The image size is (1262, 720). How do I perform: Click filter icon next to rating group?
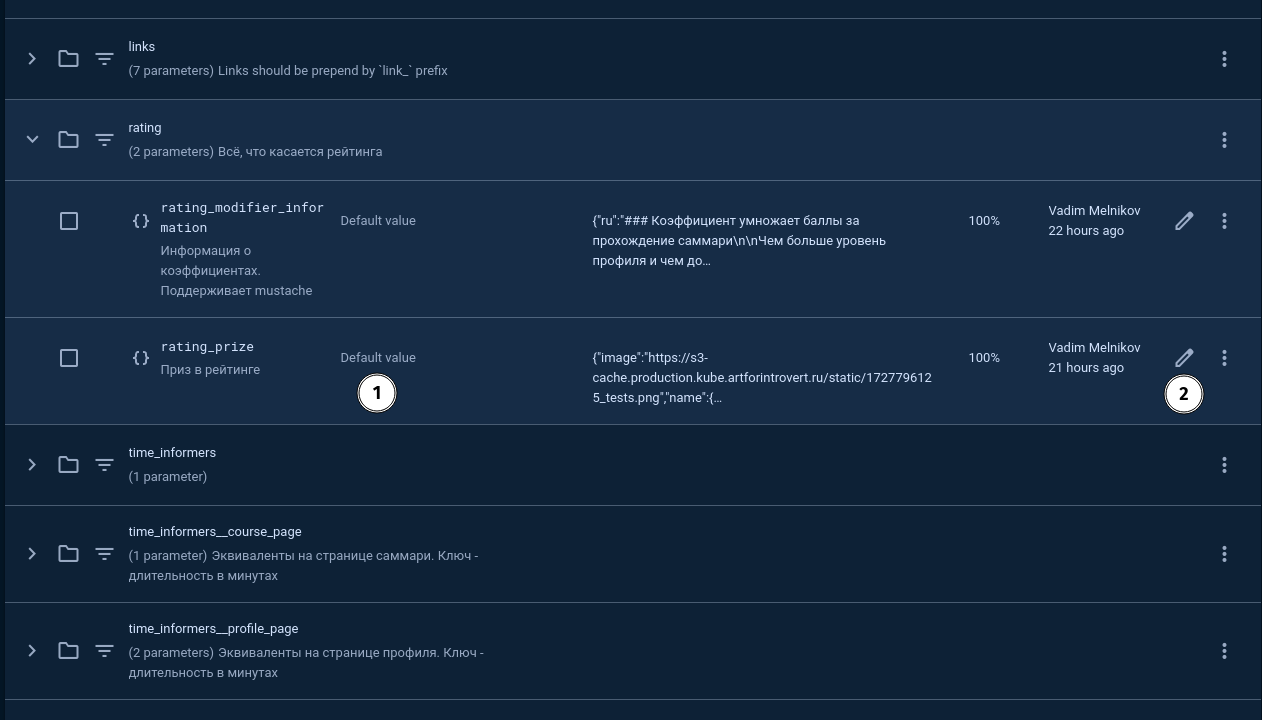104,140
